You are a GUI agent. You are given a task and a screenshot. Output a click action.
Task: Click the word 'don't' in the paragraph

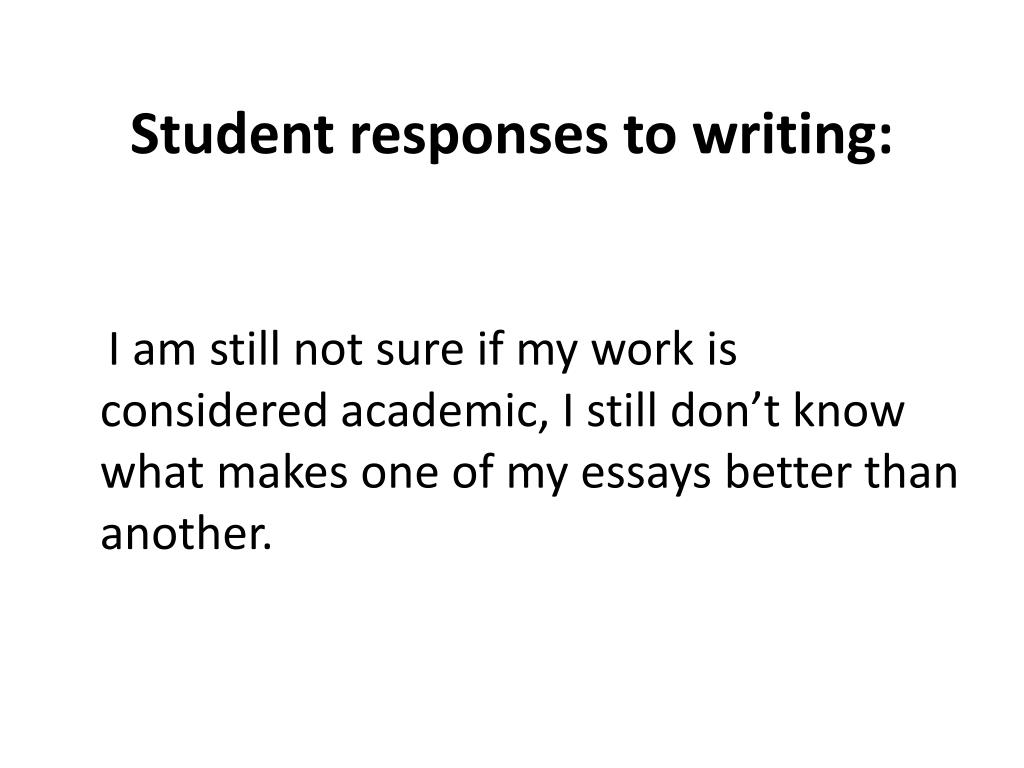[726, 411]
